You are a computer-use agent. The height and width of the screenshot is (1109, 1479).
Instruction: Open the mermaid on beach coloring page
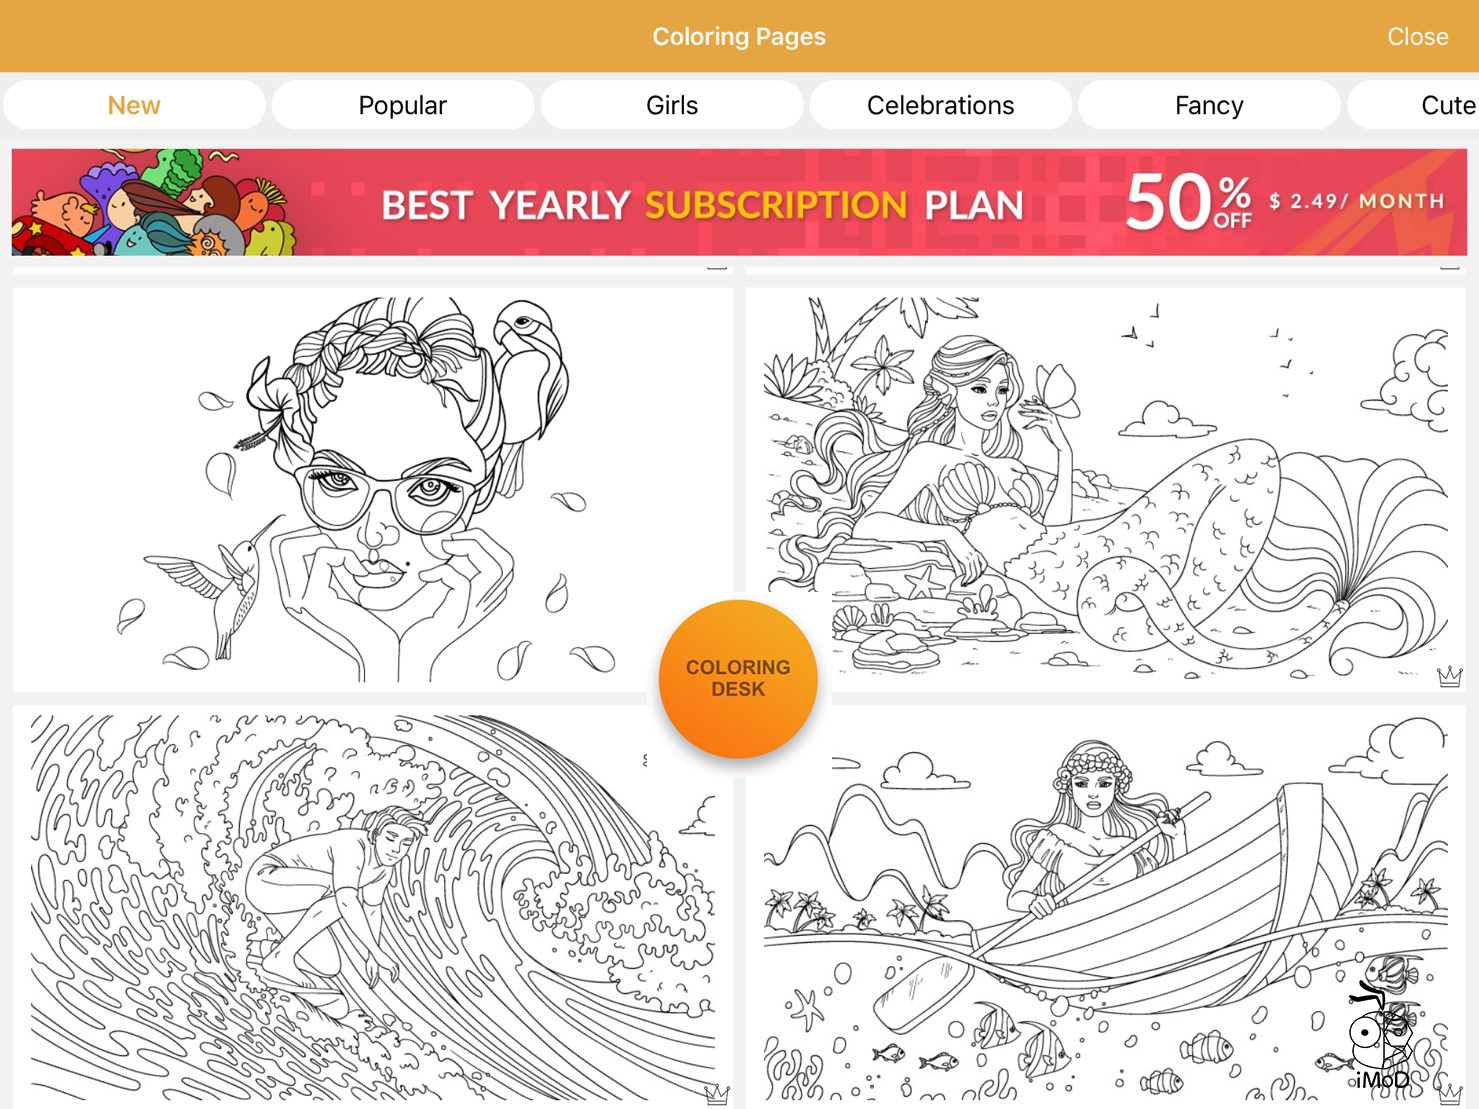pyautogui.click(x=1105, y=489)
